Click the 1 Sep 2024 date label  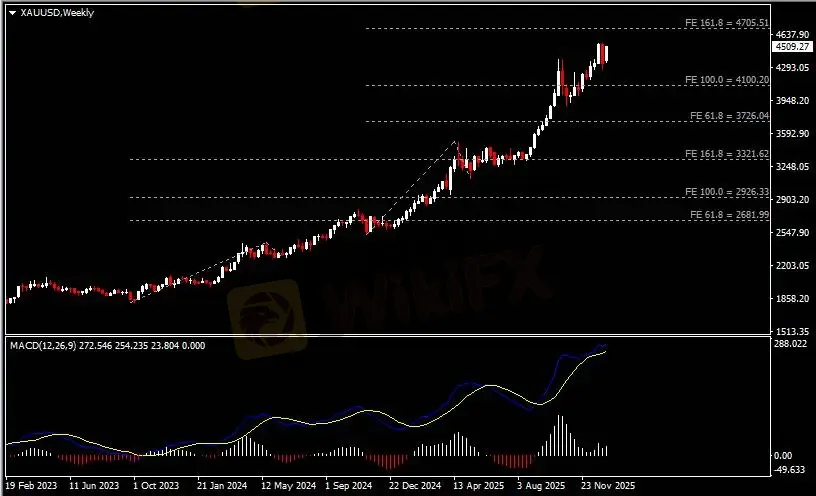[x=349, y=486]
